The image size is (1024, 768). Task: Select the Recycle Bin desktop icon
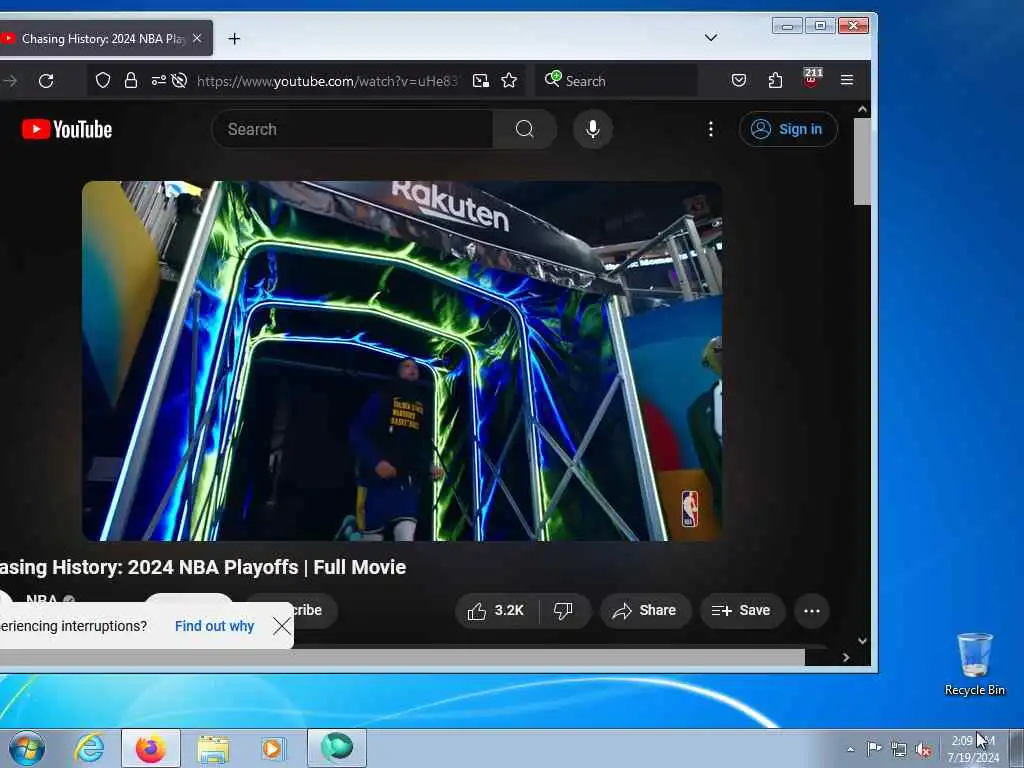[x=974, y=664]
